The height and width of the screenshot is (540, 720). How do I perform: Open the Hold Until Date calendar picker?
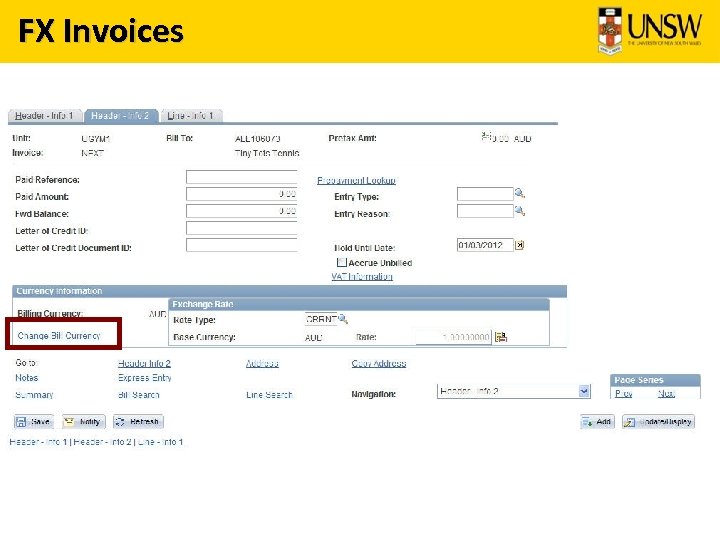(519, 245)
